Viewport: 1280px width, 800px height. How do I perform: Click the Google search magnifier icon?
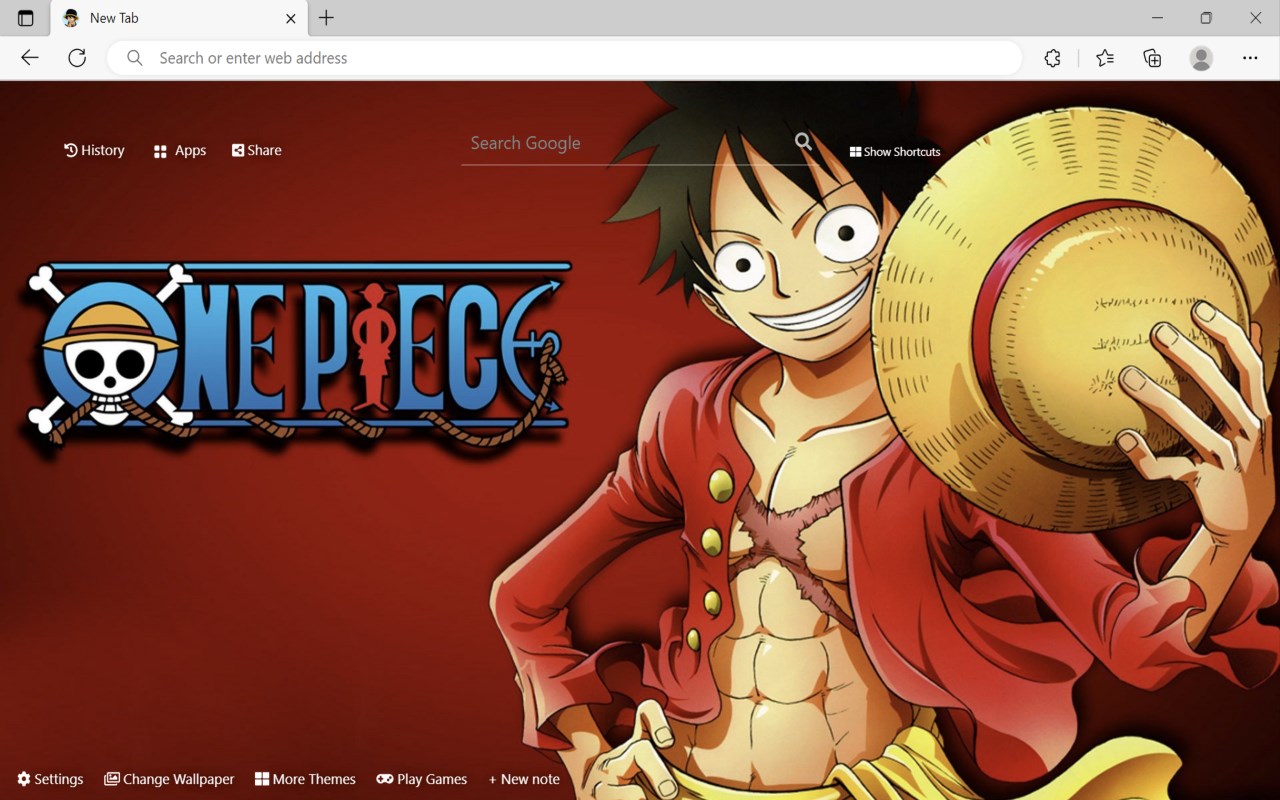click(803, 142)
